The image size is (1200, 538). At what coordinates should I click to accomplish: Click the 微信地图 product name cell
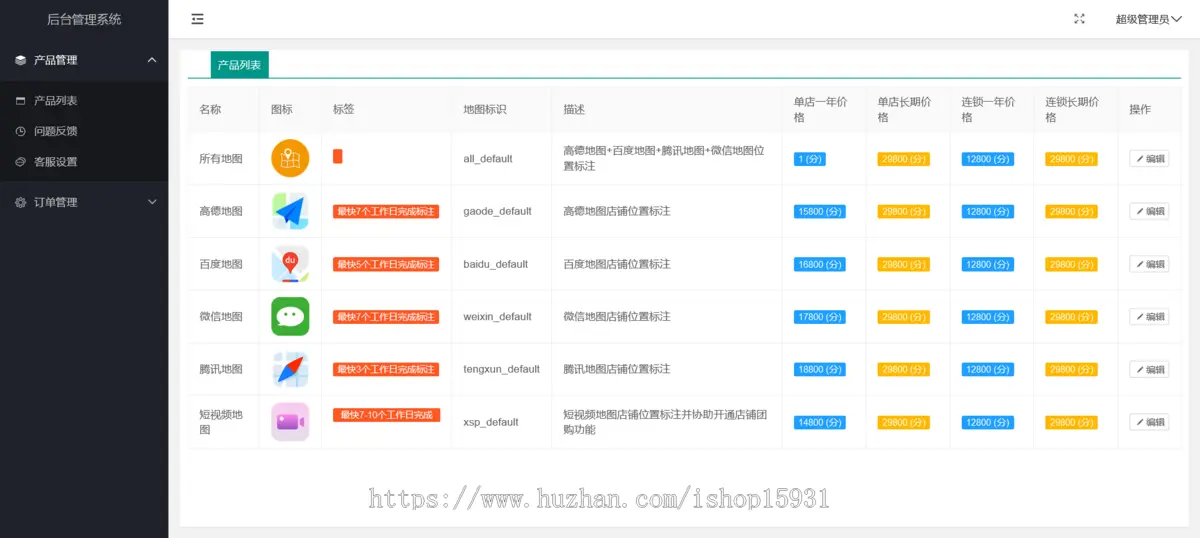[x=221, y=316]
